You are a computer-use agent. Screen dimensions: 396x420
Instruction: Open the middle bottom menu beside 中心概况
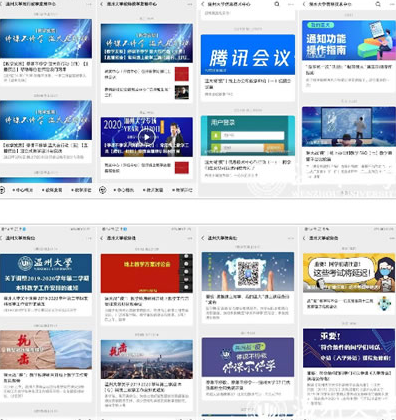[x=52, y=190]
